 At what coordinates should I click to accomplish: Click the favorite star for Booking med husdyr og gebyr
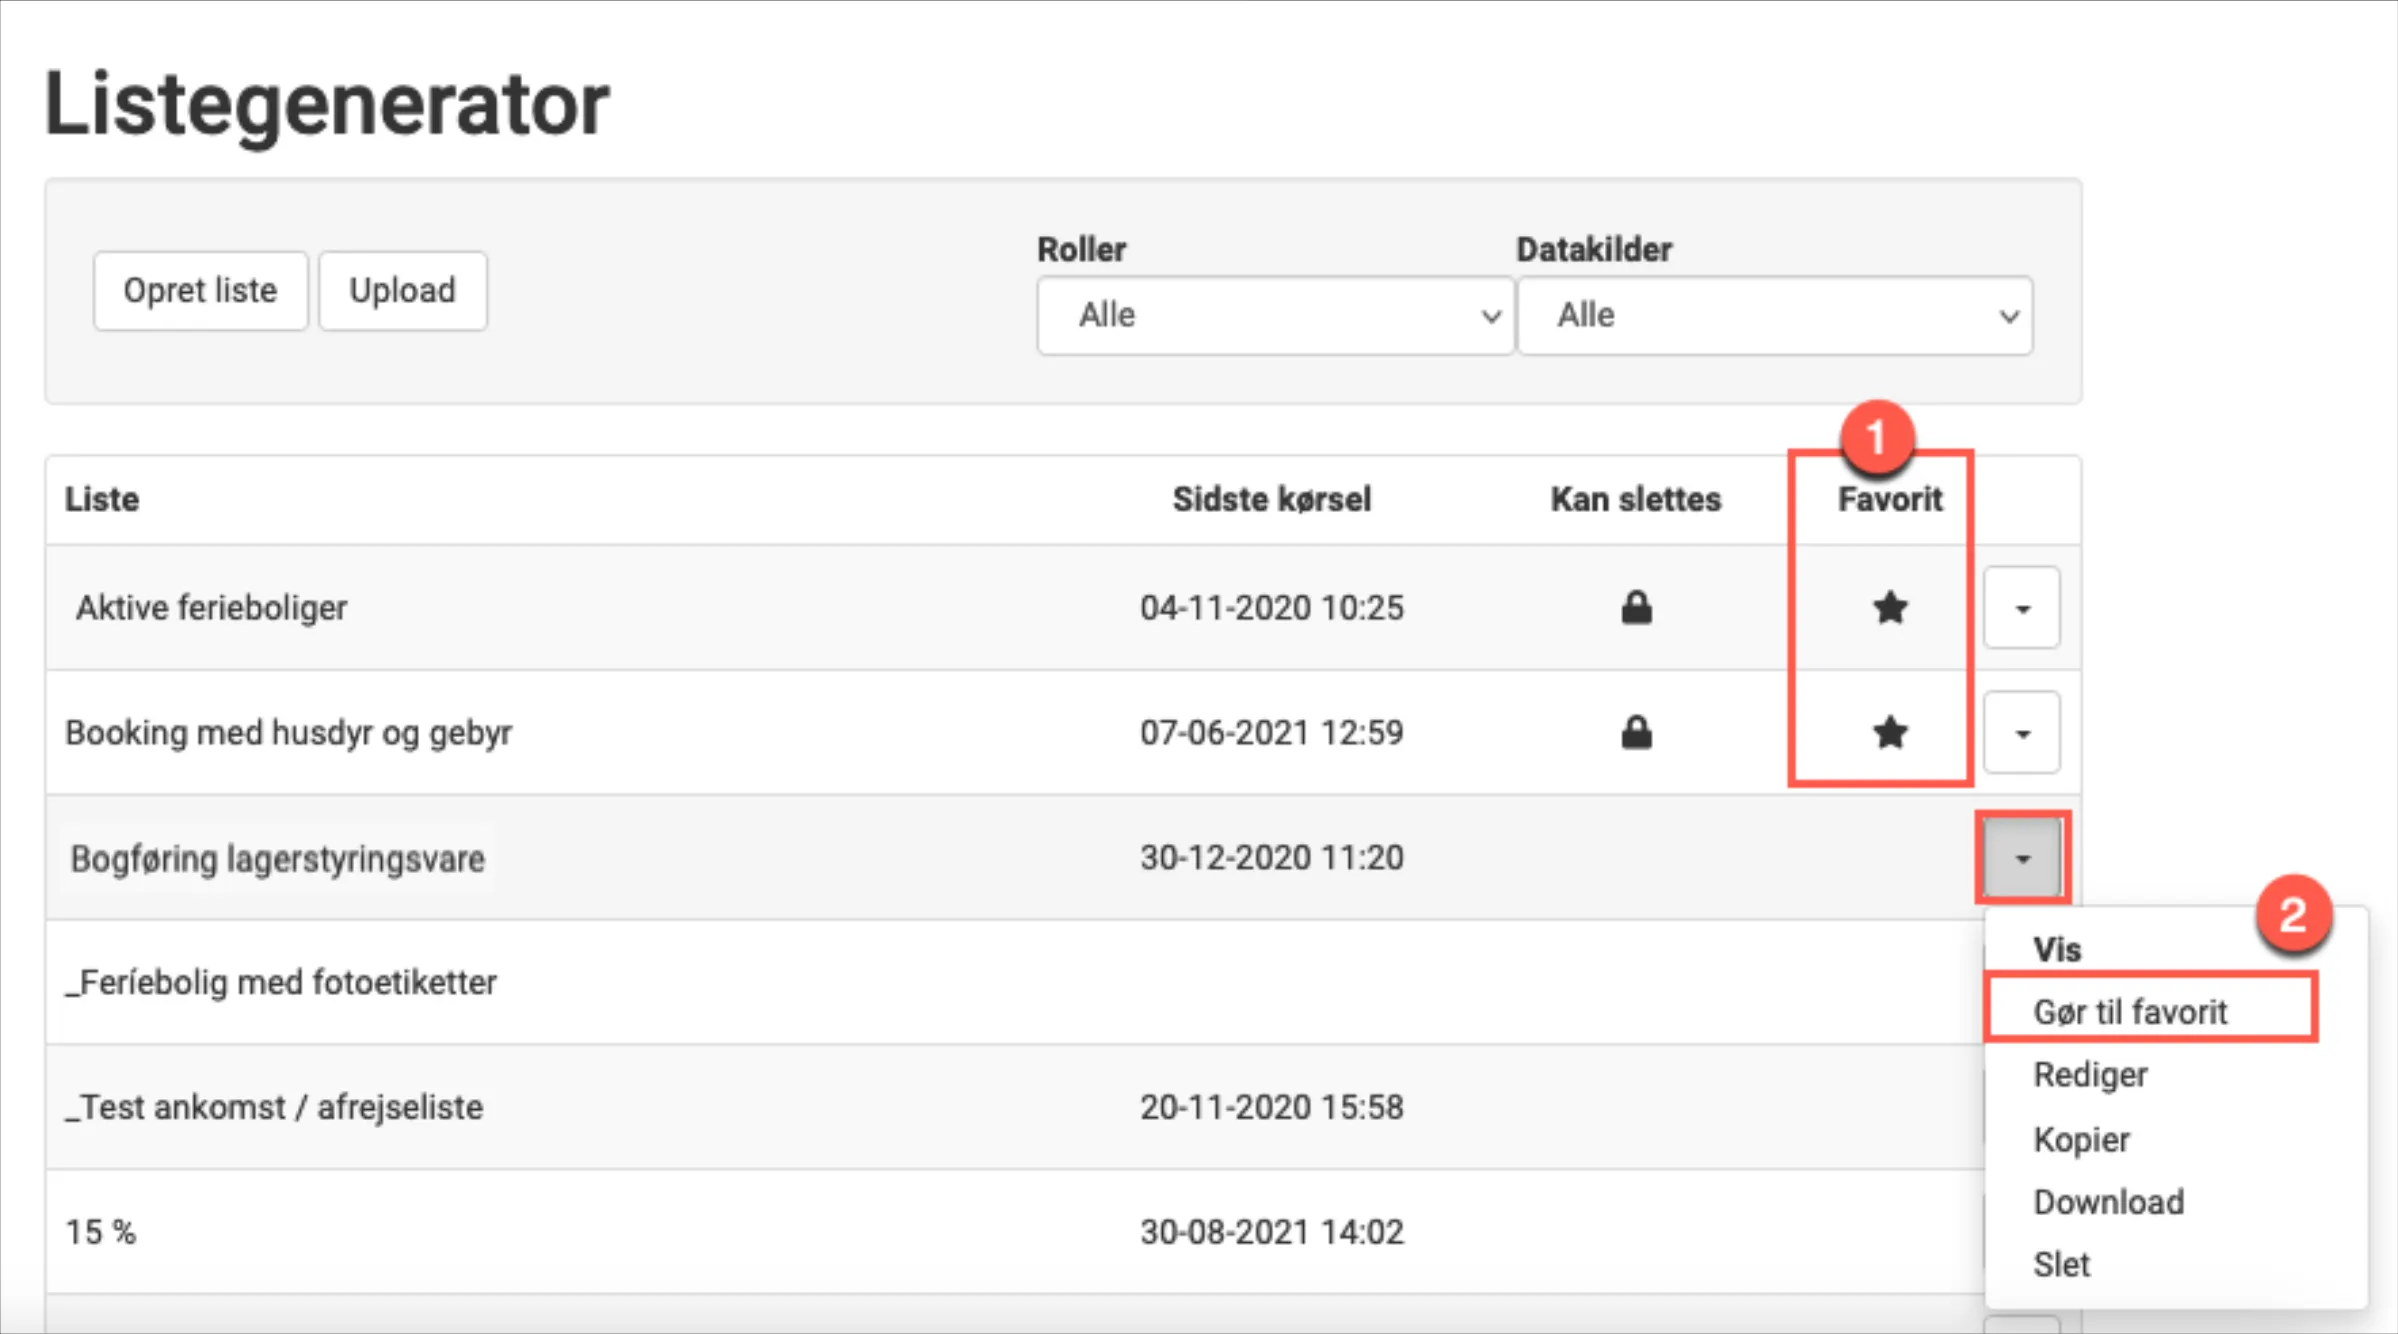tap(1889, 733)
